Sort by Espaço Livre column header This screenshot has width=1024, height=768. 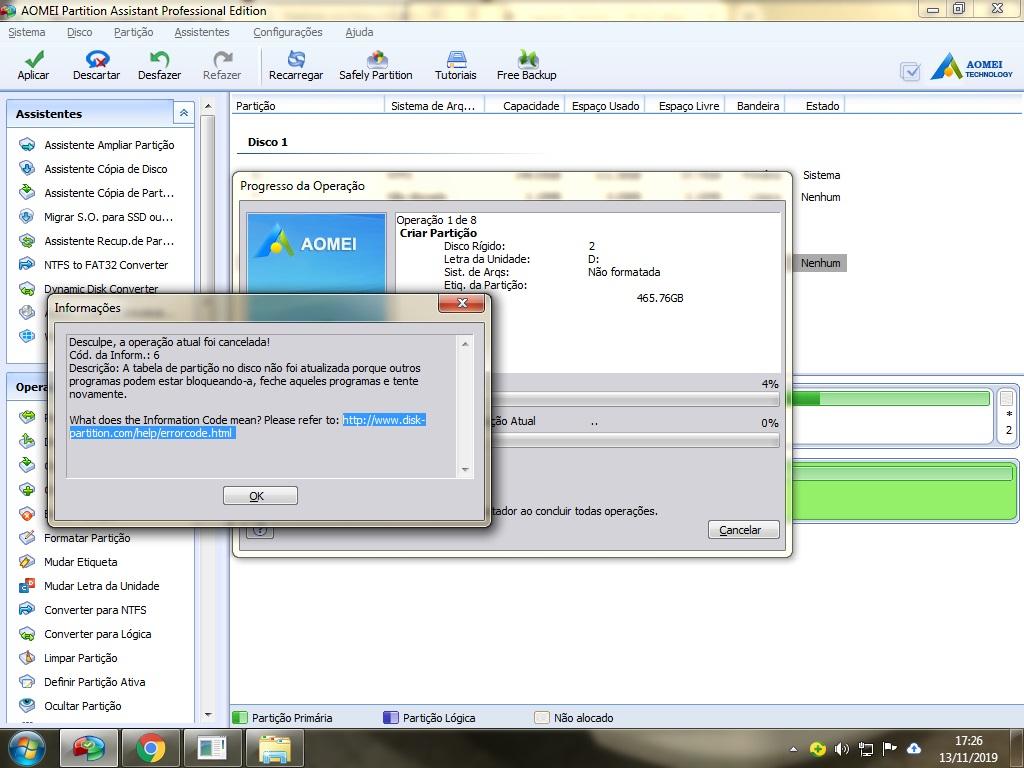click(x=687, y=106)
